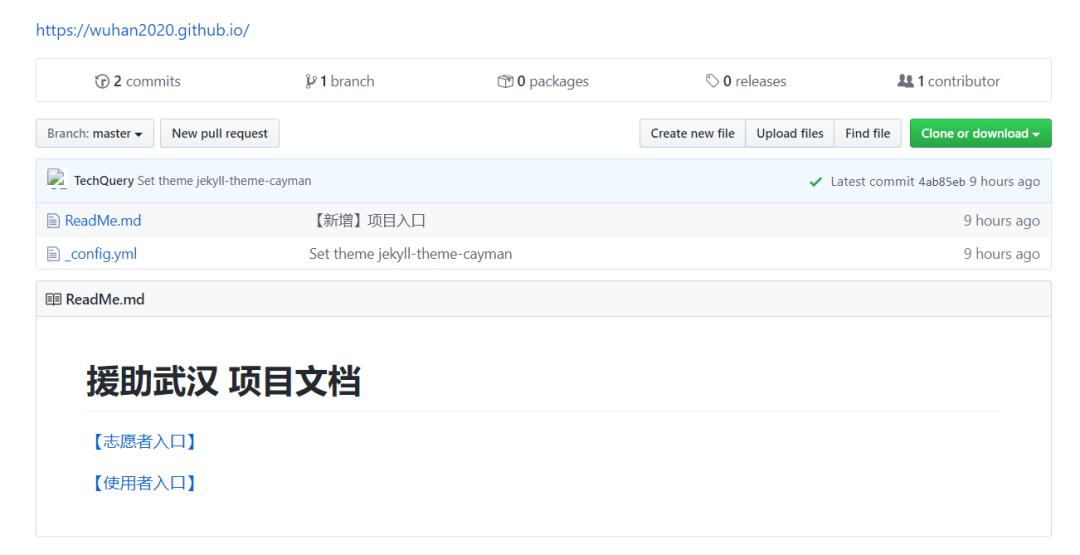Viewport: 1080px width, 555px height.
Task: Click the New pull request button
Action: click(220, 134)
